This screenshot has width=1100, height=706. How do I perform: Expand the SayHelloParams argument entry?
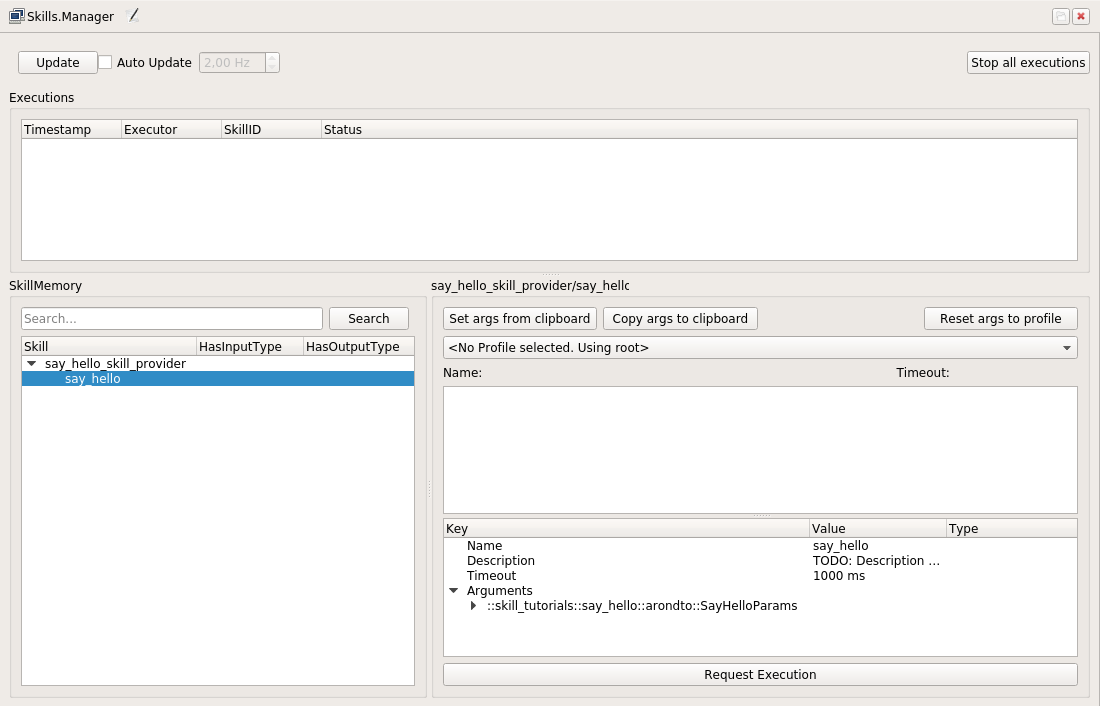pyautogui.click(x=473, y=605)
